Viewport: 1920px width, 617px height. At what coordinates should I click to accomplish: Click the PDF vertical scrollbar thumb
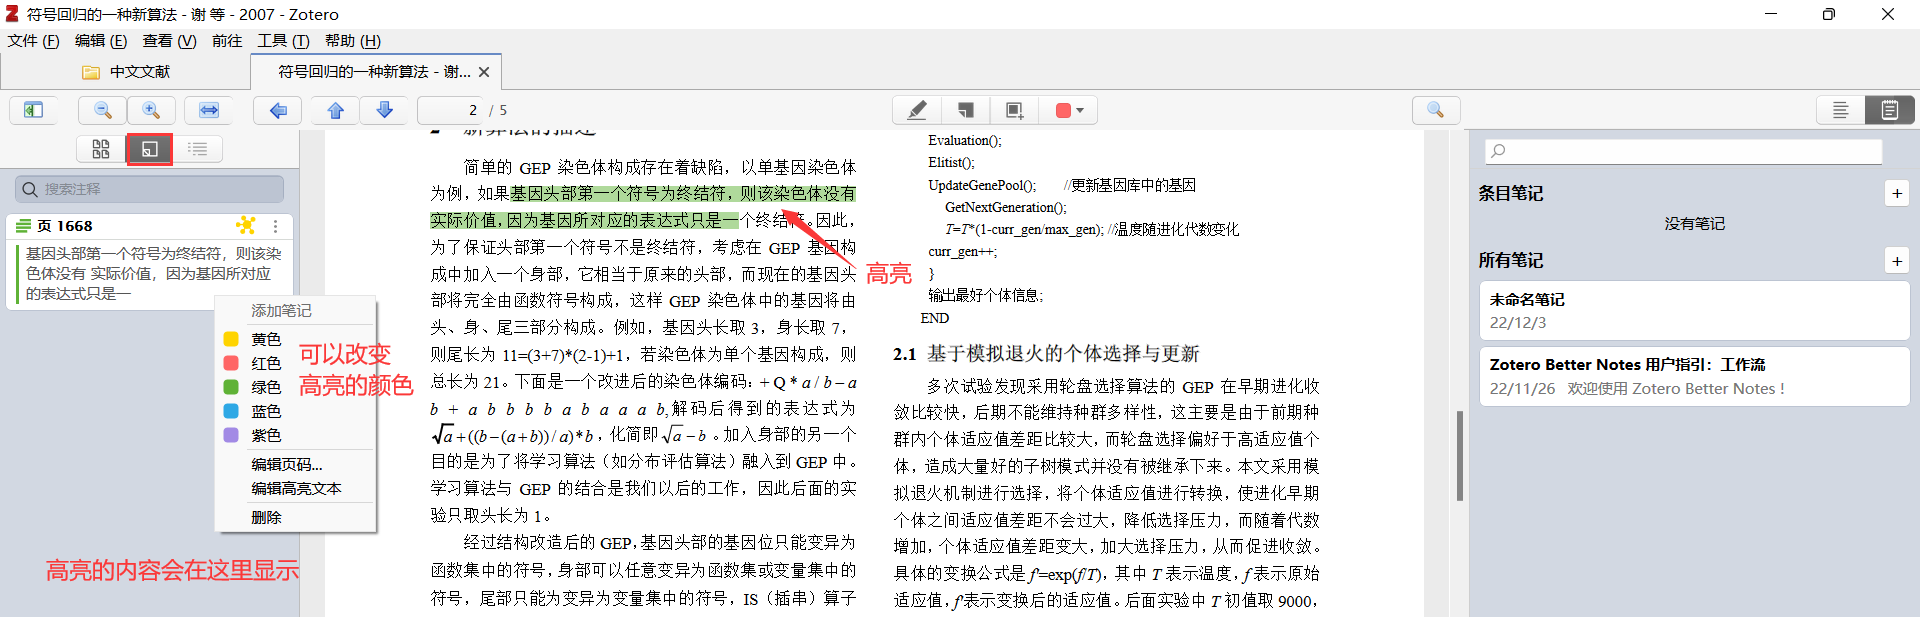pyautogui.click(x=1460, y=455)
